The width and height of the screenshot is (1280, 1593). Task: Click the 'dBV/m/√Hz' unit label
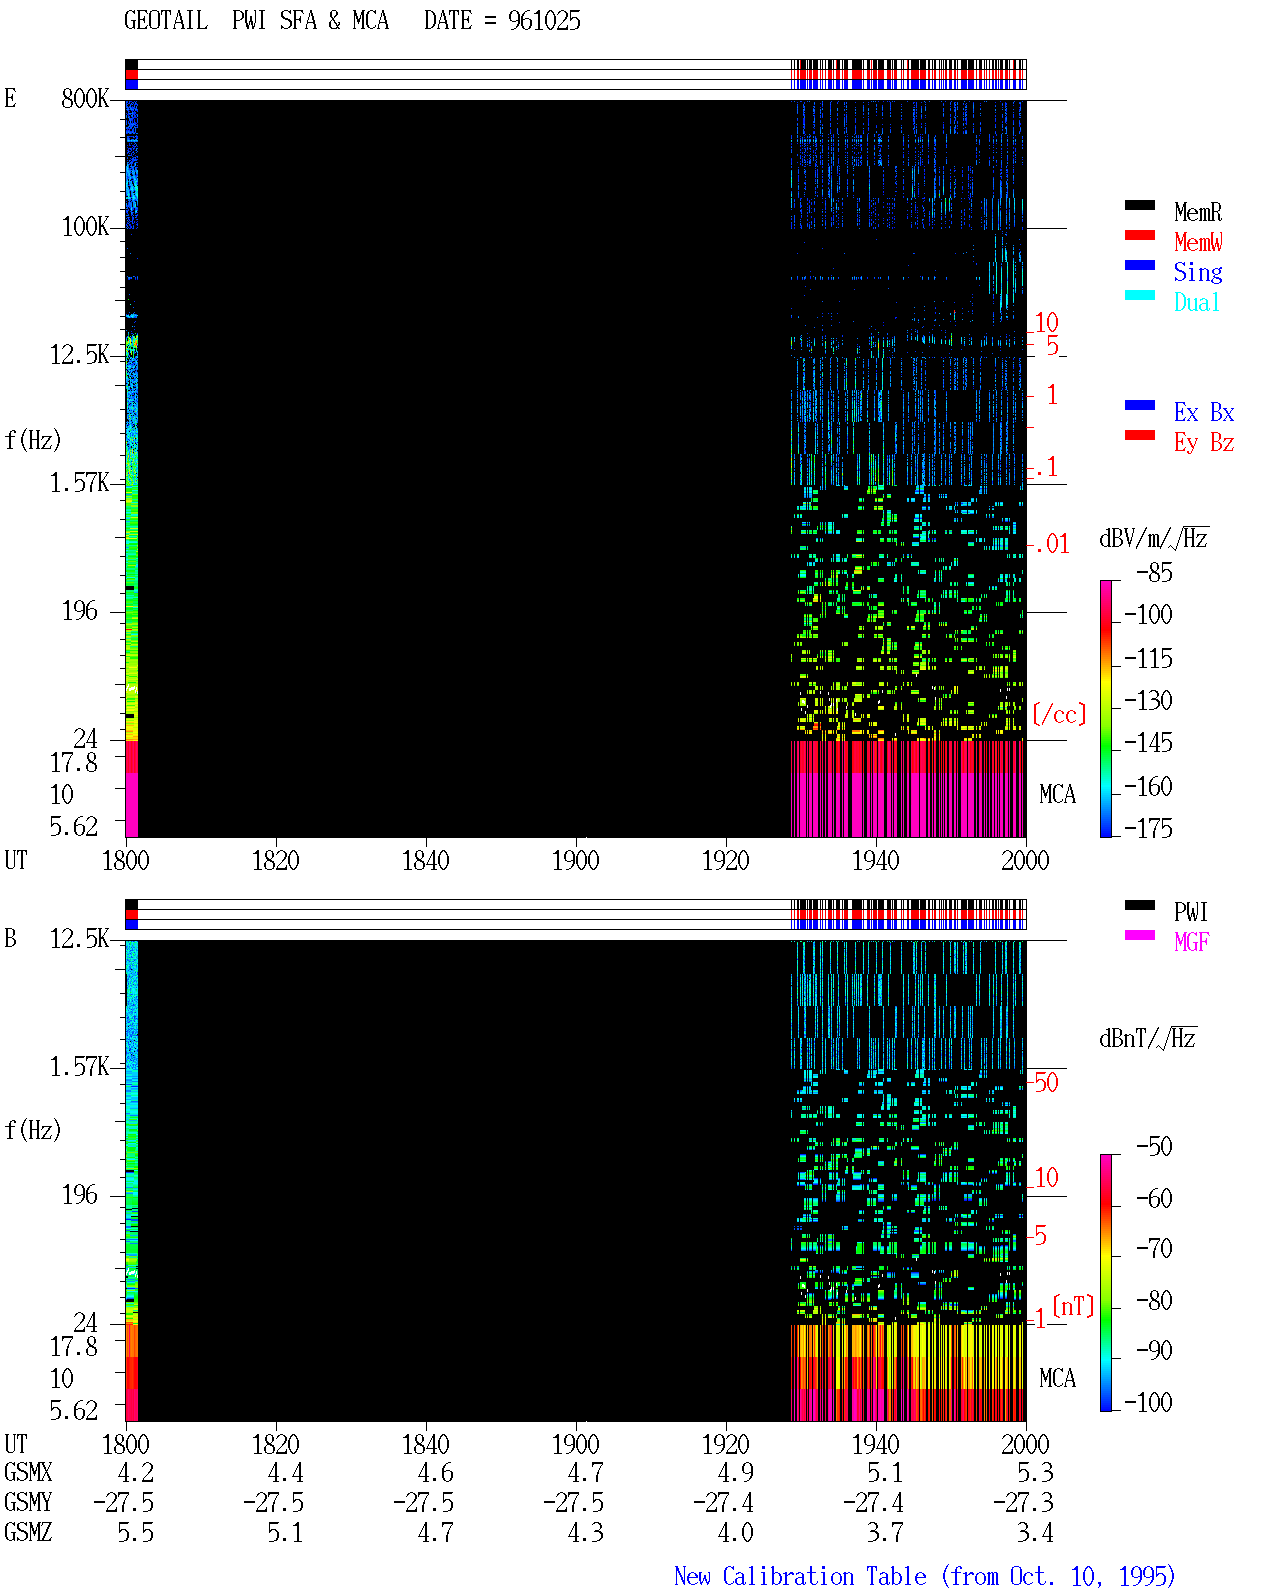[1154, 538]
